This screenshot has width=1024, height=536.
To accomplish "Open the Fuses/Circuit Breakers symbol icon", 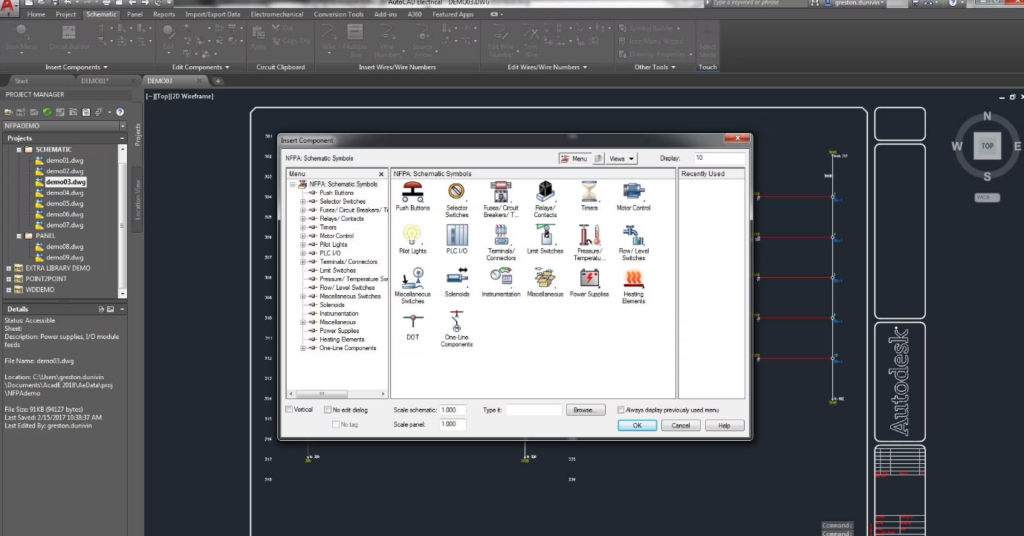I will pyautogui.click(x=501, y=193).
